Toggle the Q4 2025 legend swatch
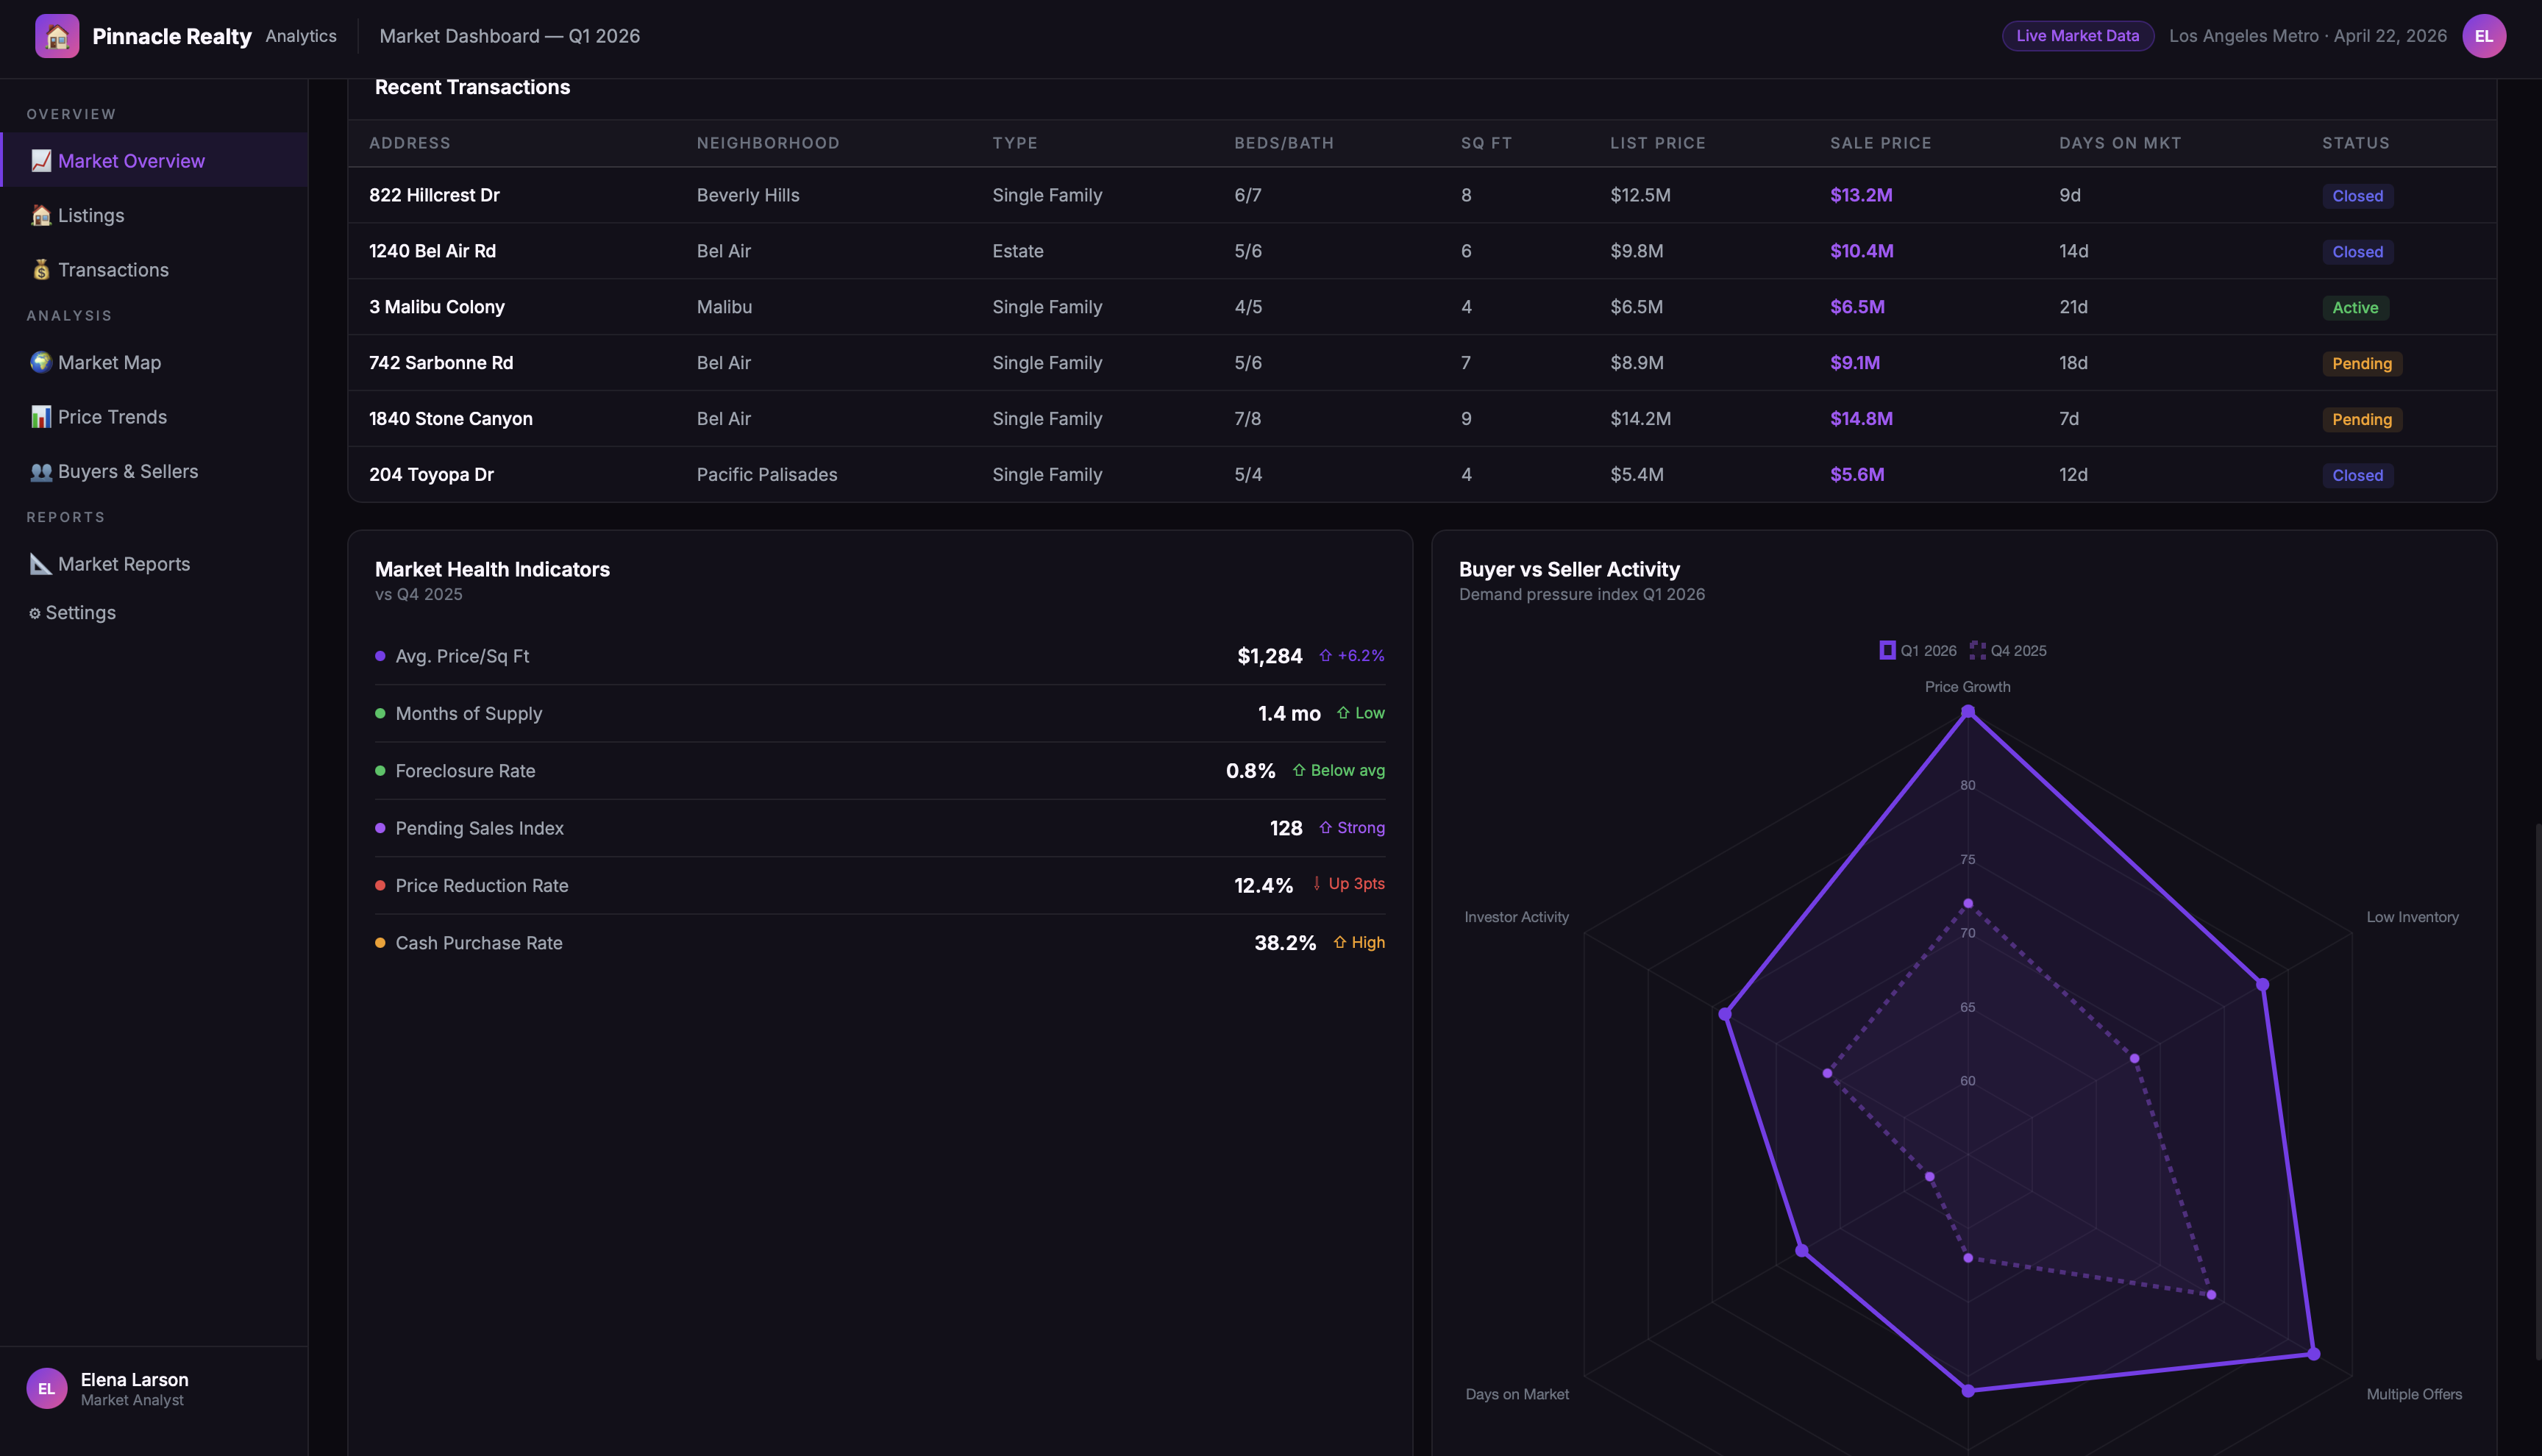 tap(1977, 650)
